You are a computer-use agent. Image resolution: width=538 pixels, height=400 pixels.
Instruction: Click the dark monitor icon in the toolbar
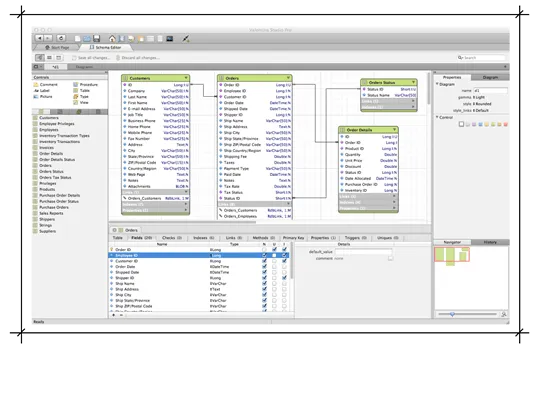pyautogui.click(x=169, y=38)
